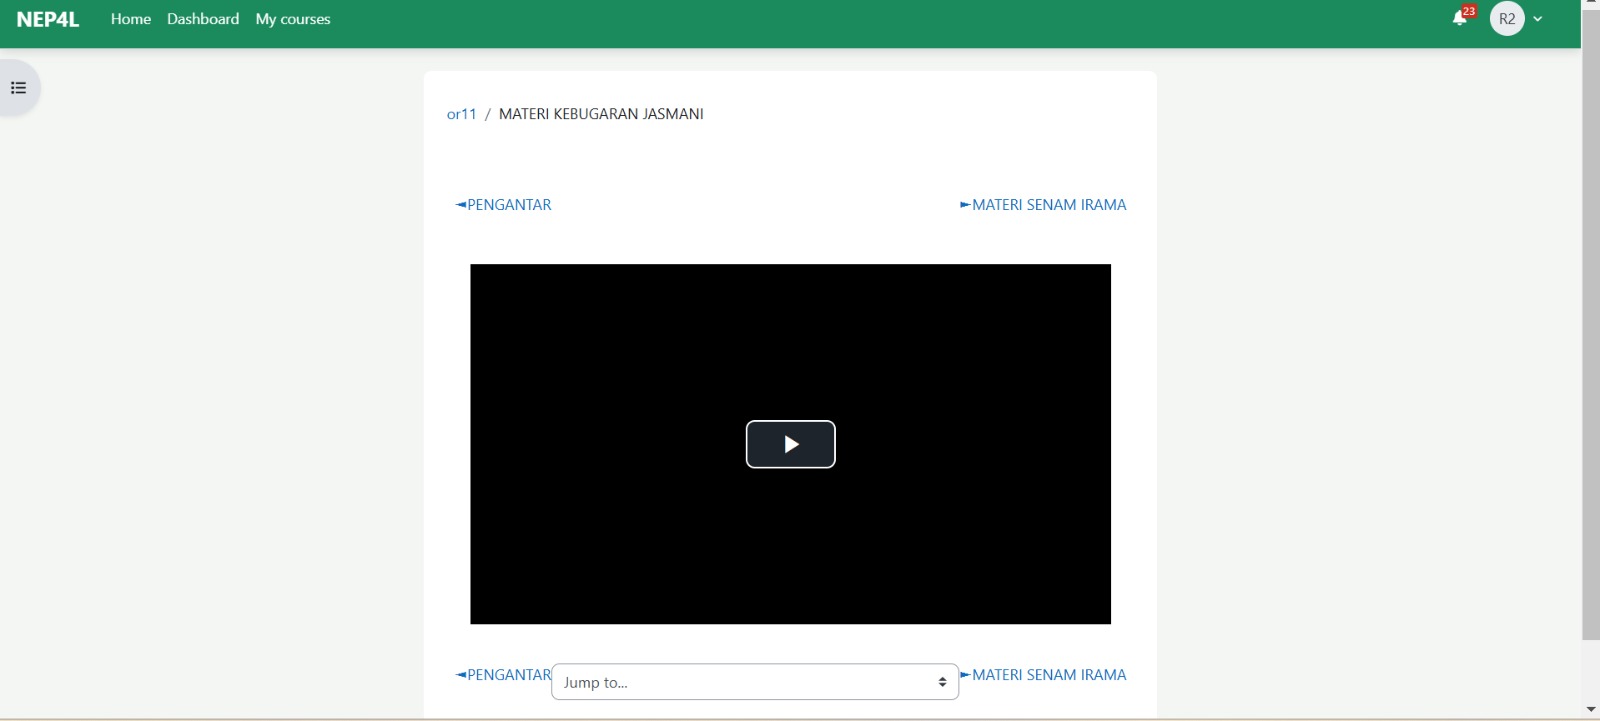The height and width of the screenshot is (721, 1600).
Task: Click the or11 breadcrumb link
Action: click(x=462, y=114)
